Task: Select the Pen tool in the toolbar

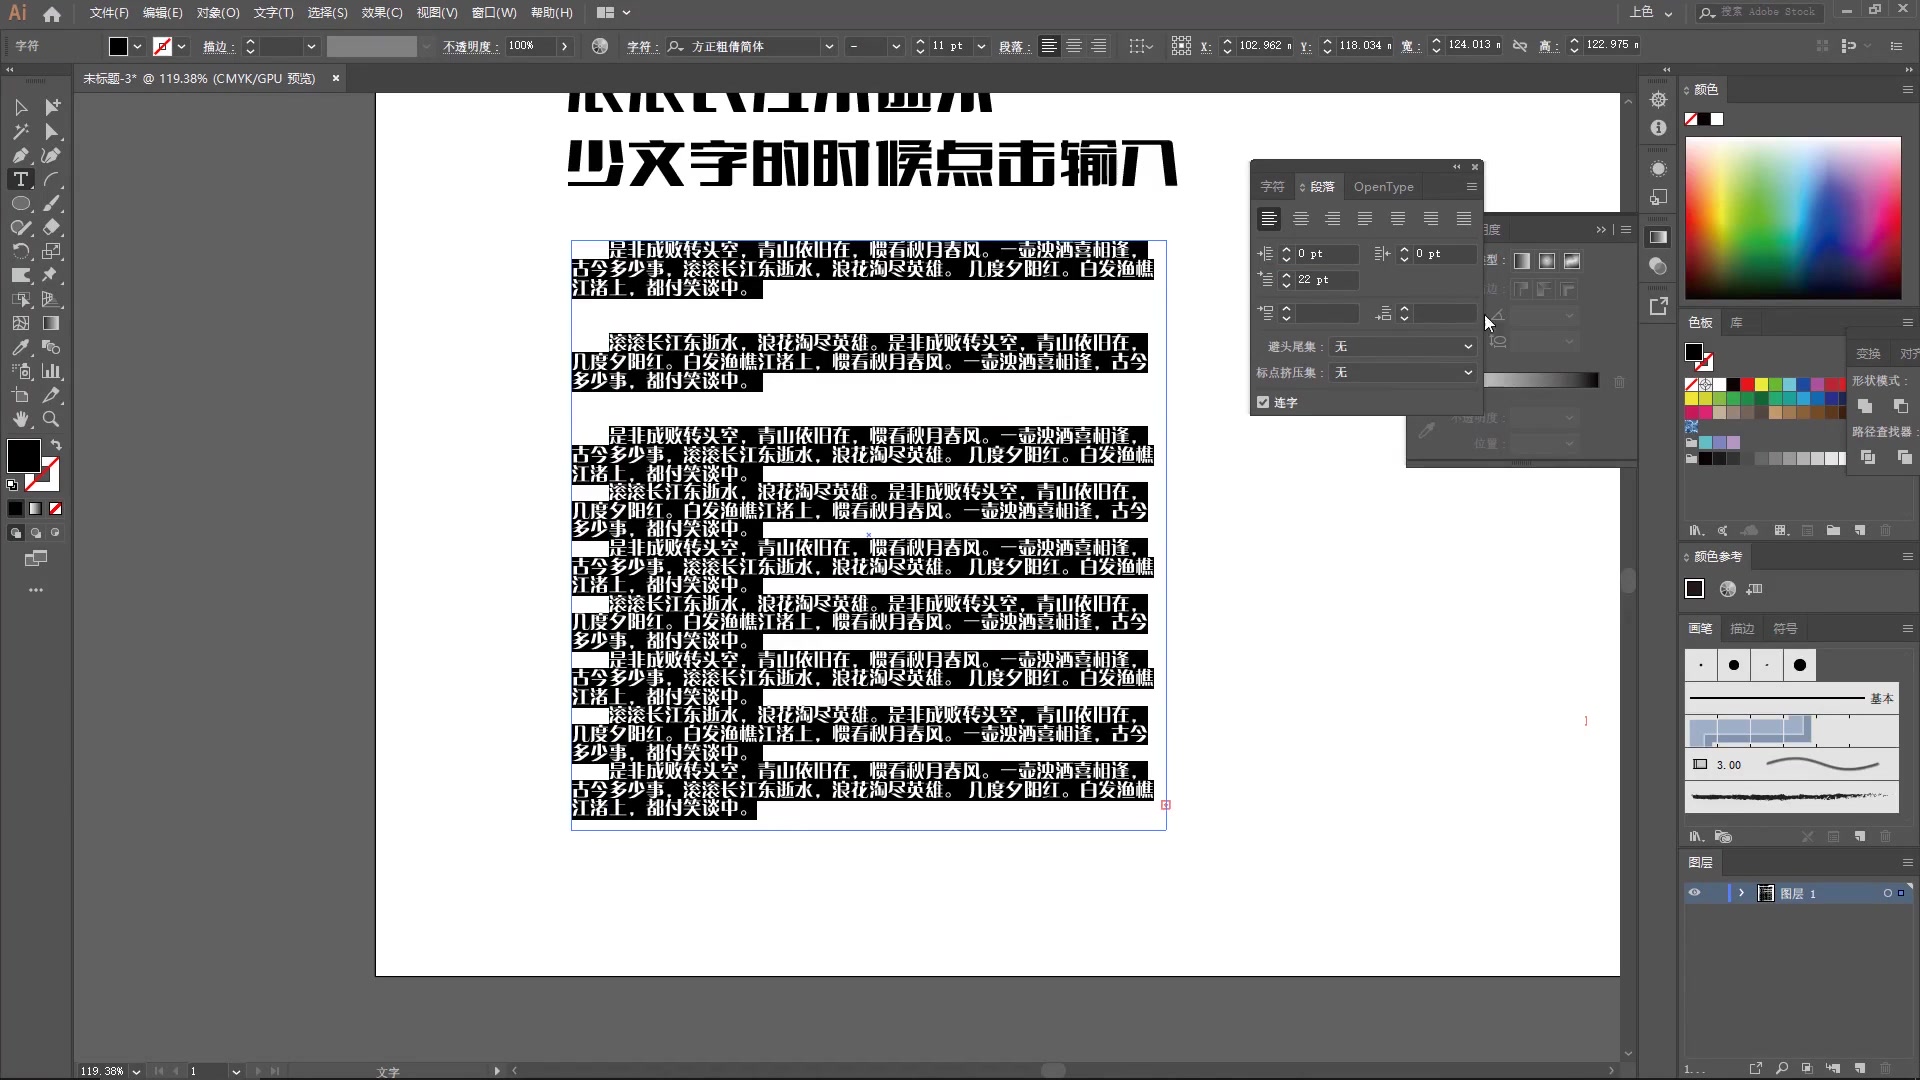Action: coord(21,154)
